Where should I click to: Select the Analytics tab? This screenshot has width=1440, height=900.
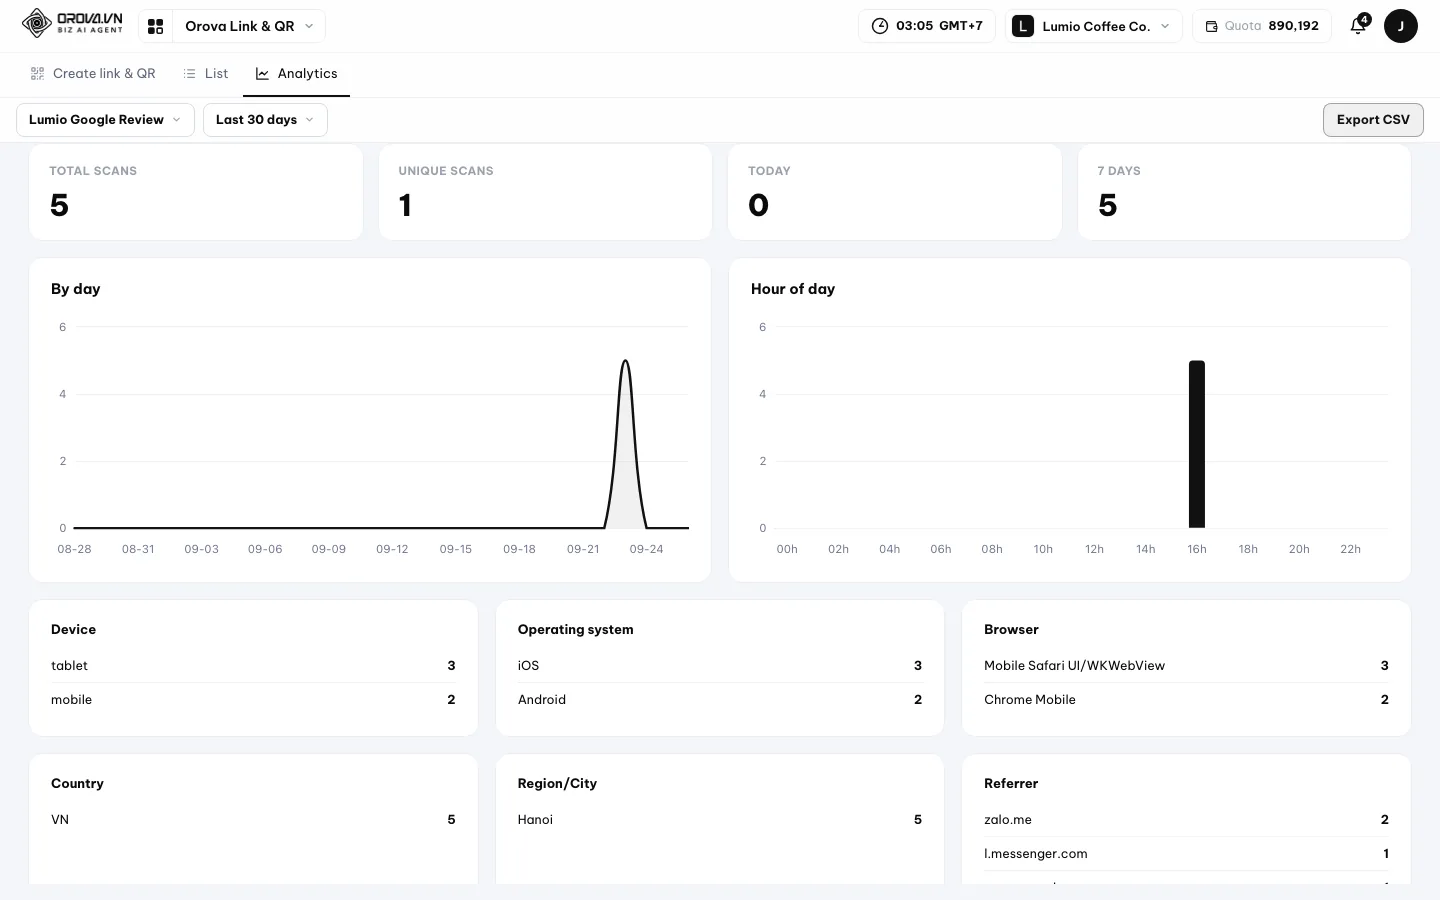(x=297, y=74)
